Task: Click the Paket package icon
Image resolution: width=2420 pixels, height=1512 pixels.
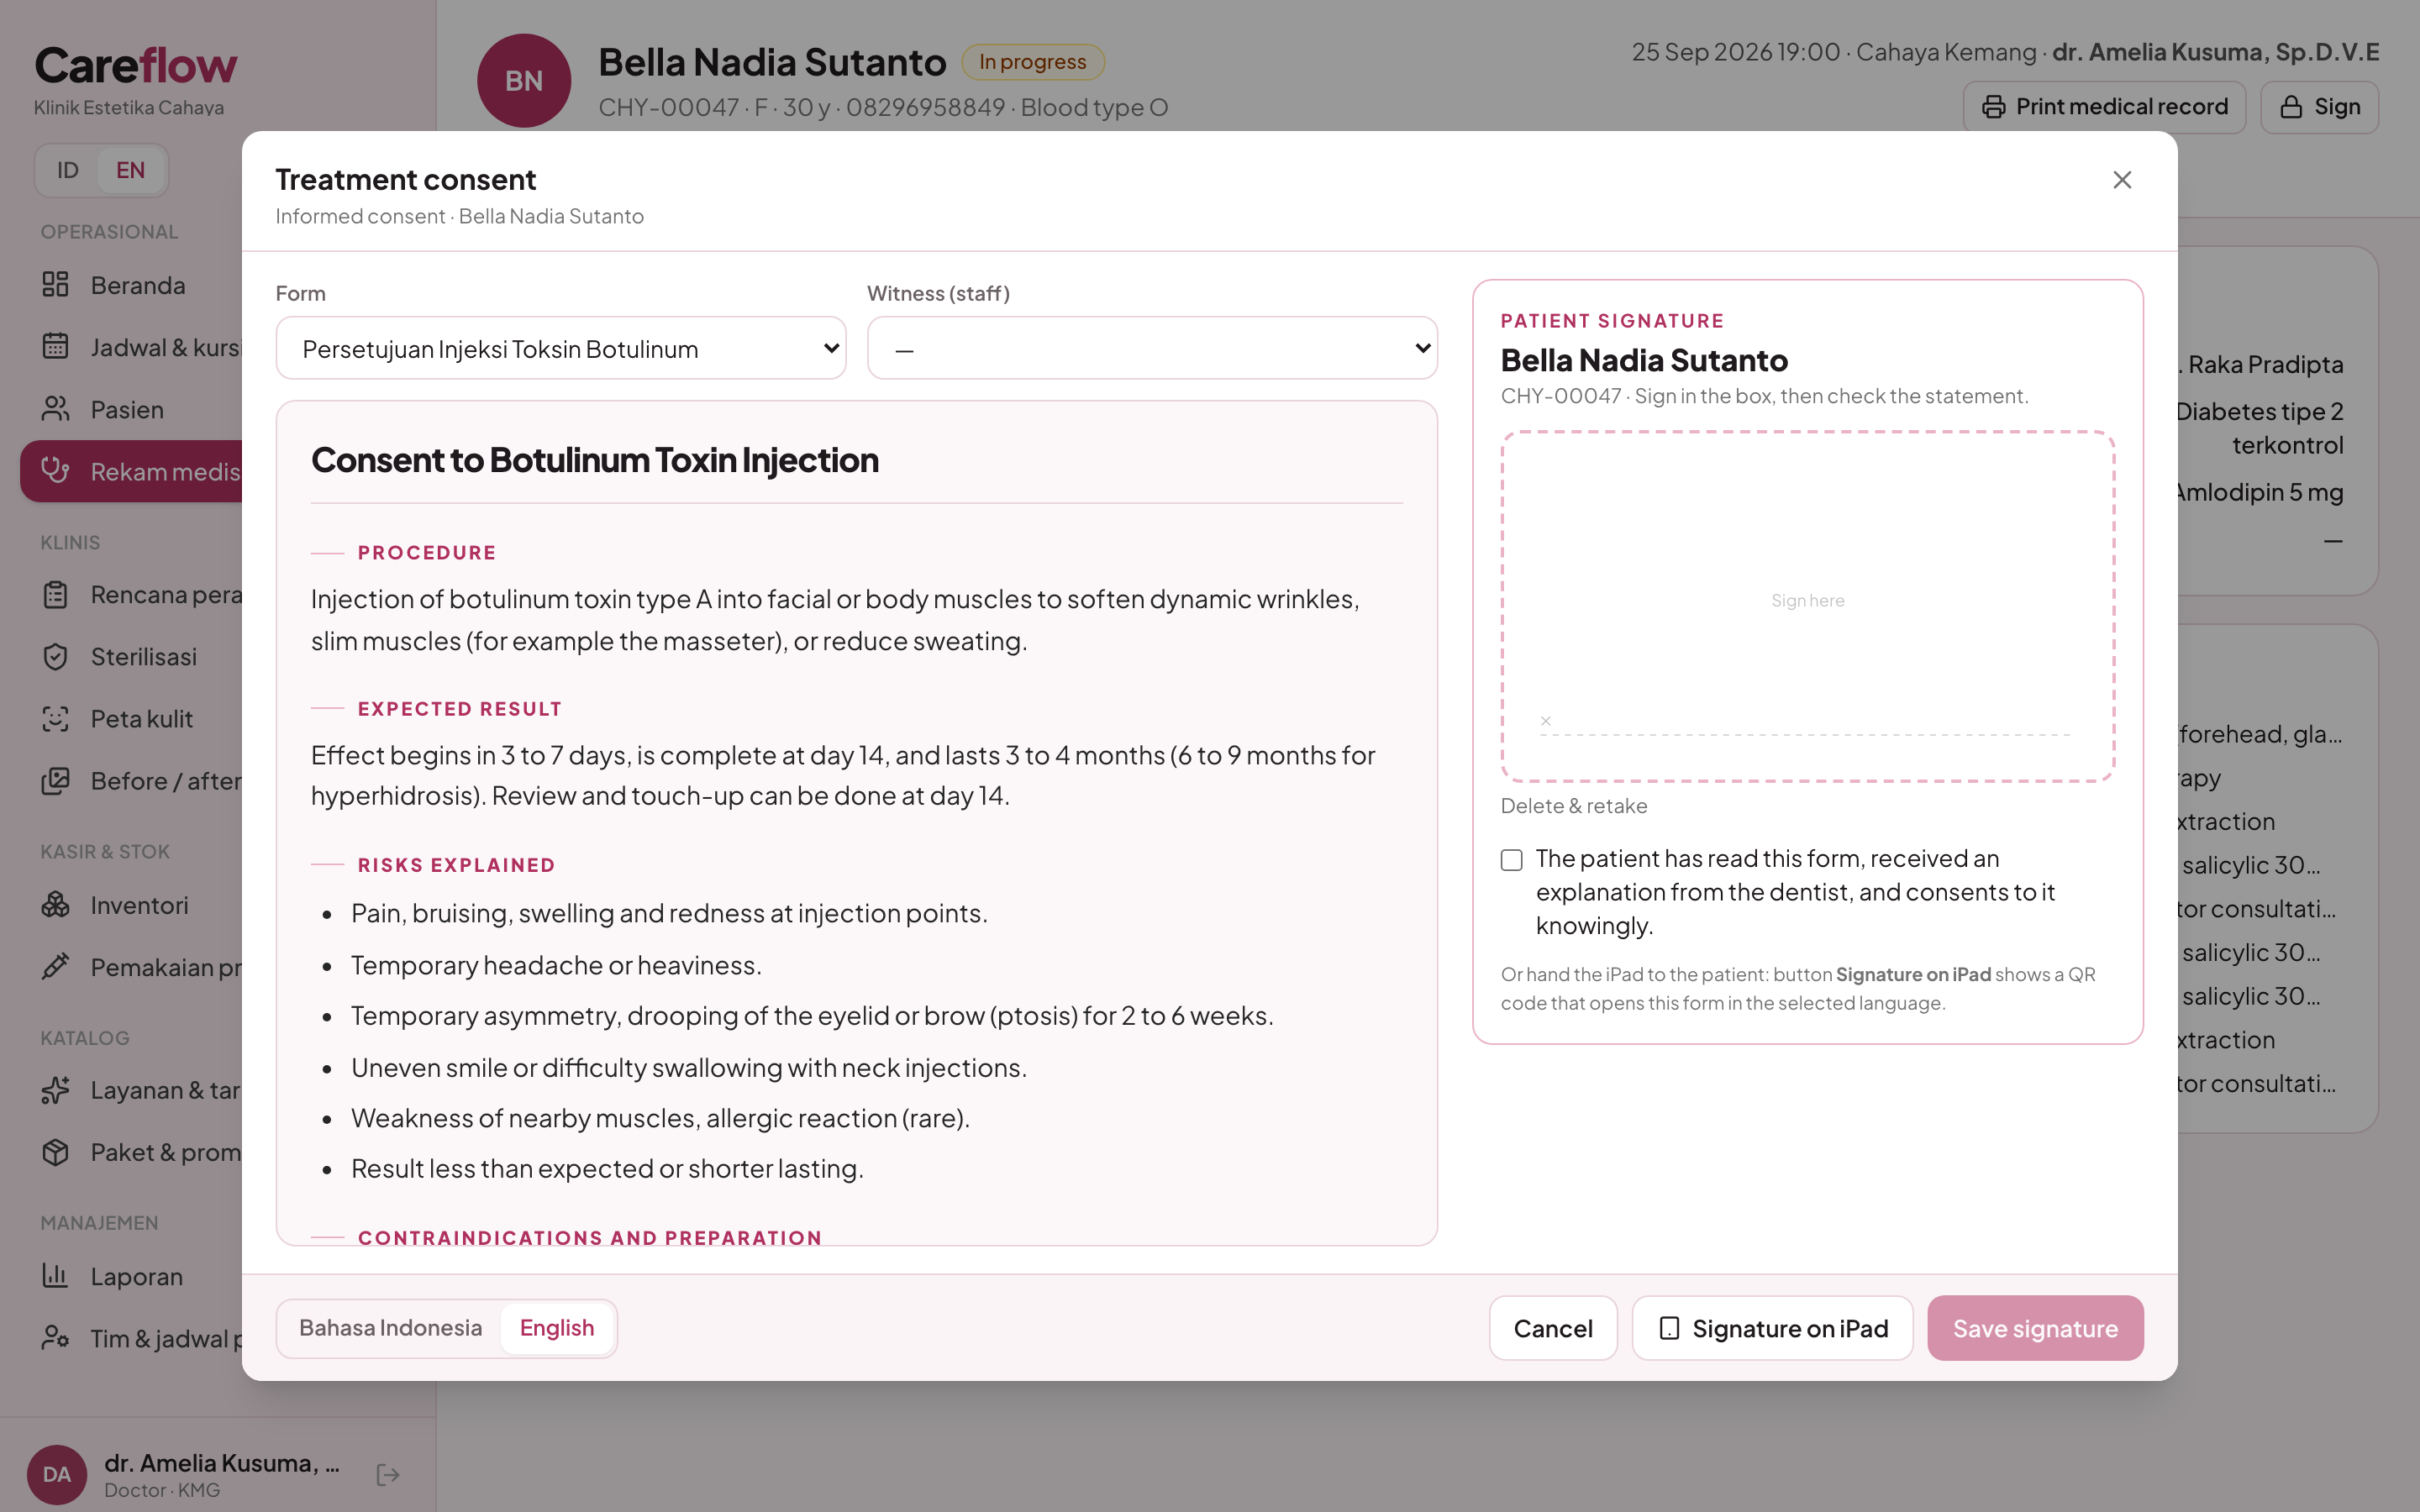Action: coord(55,1152)
